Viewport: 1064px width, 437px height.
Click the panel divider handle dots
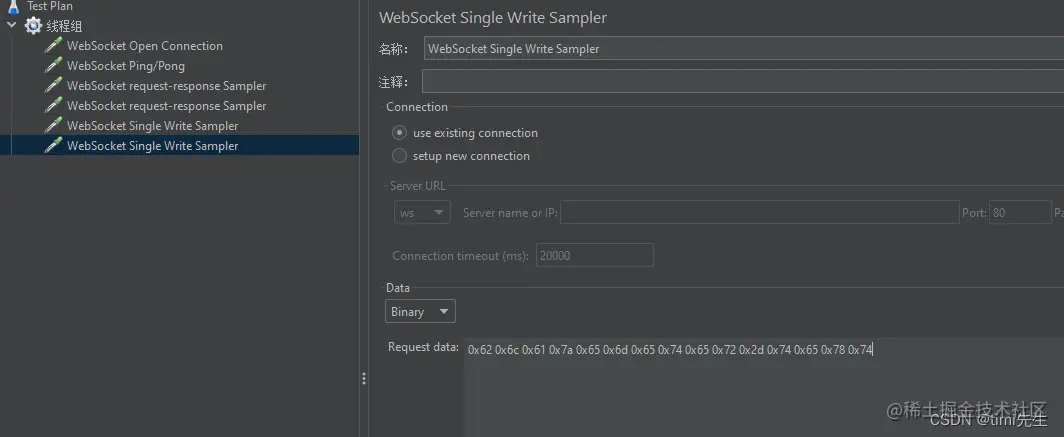click(364, 378)
